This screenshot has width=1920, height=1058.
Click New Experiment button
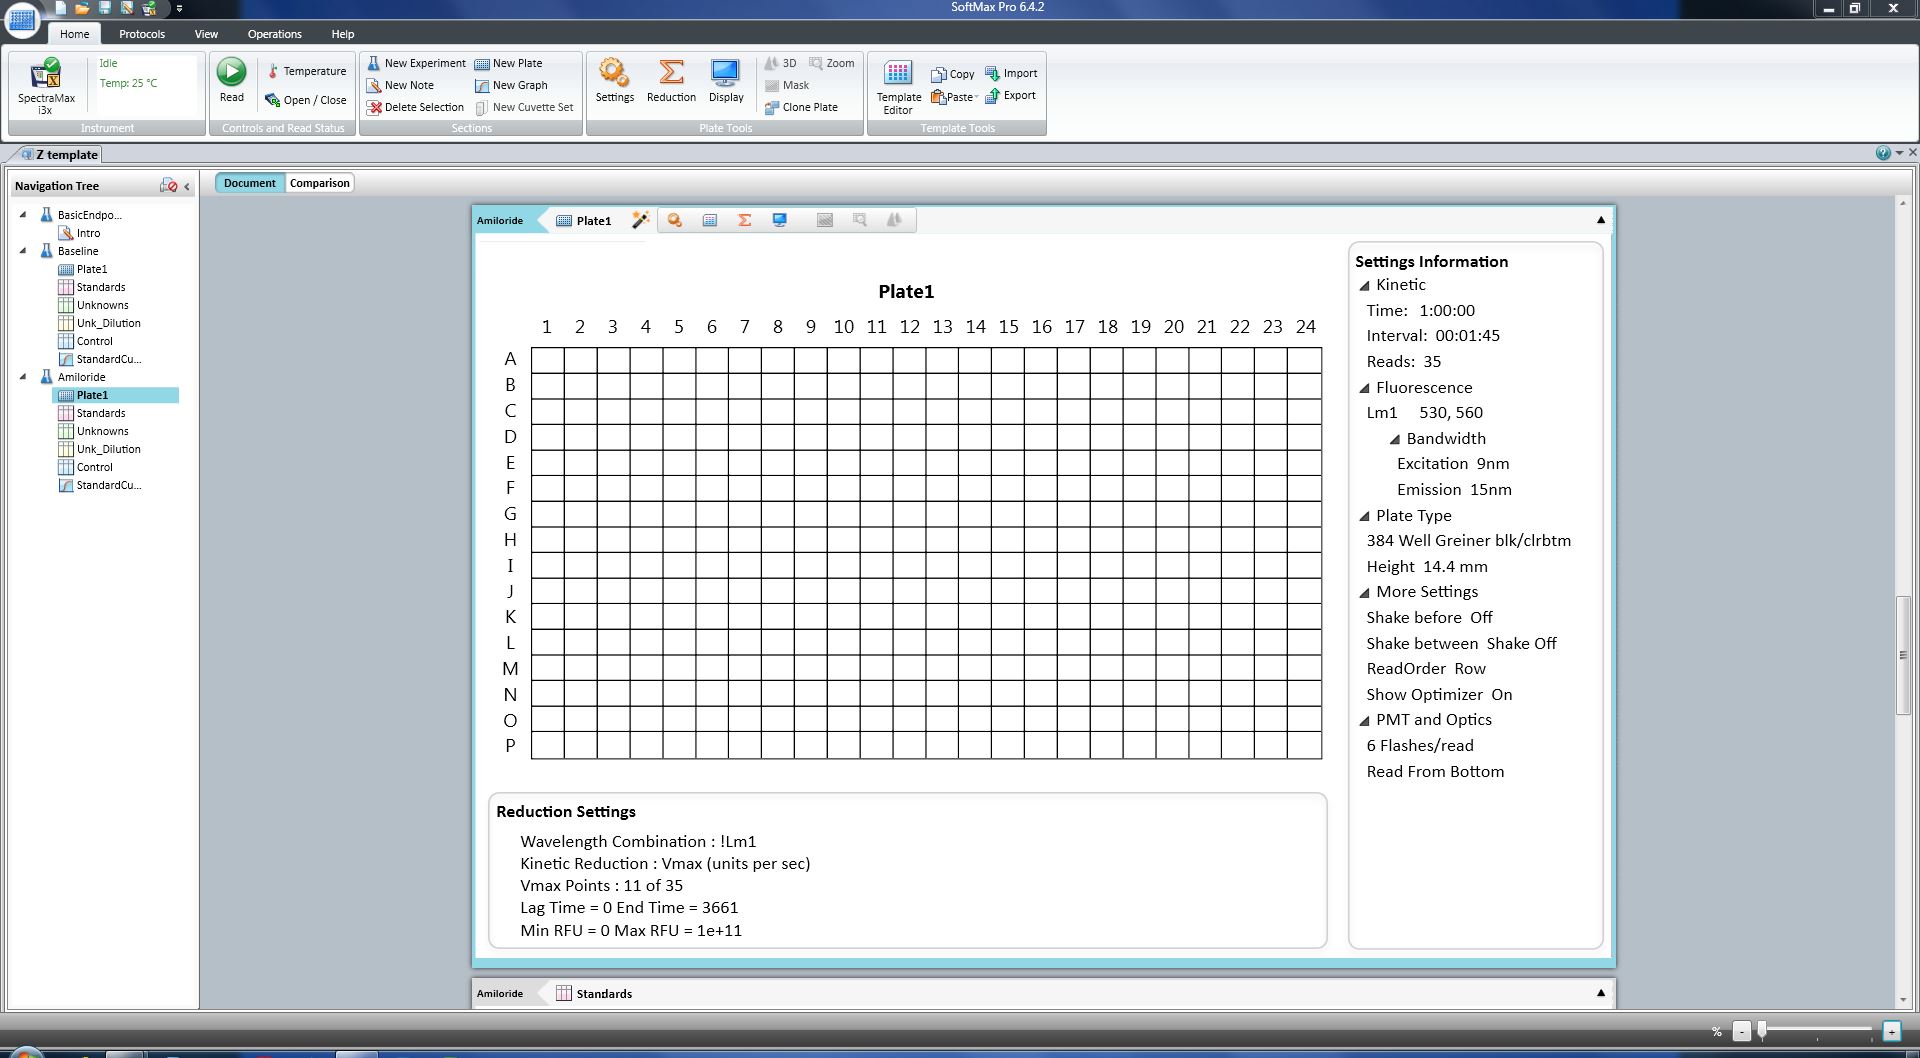(x=416, y=63)
